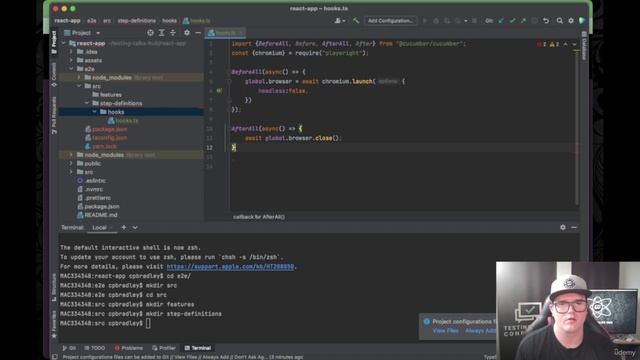
Task: Open the Structure side tab
Action: coord(54,288)
